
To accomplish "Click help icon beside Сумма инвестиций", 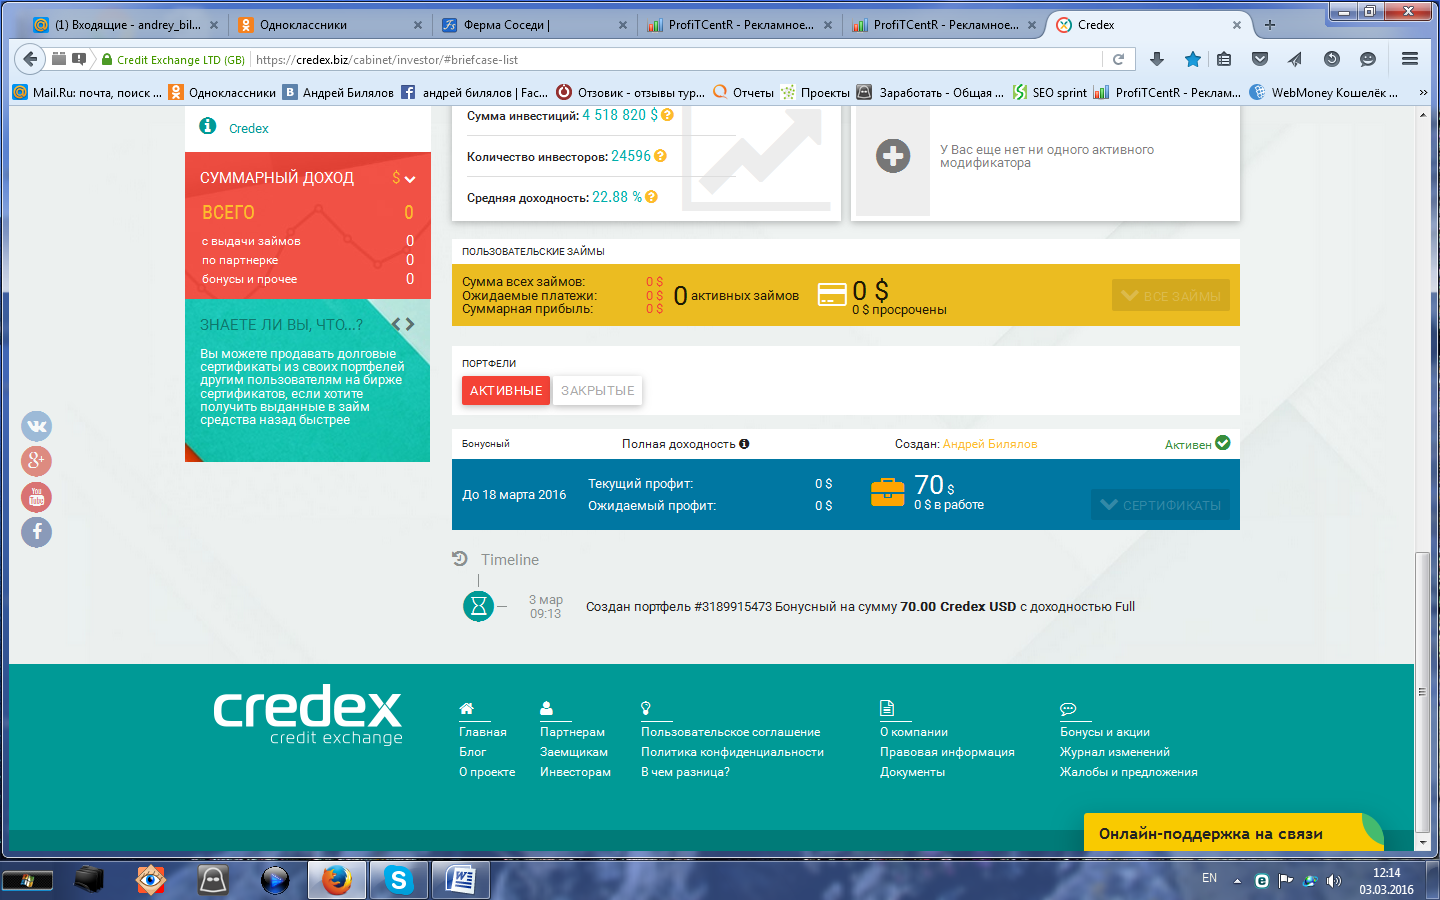I will pos(667,115).
